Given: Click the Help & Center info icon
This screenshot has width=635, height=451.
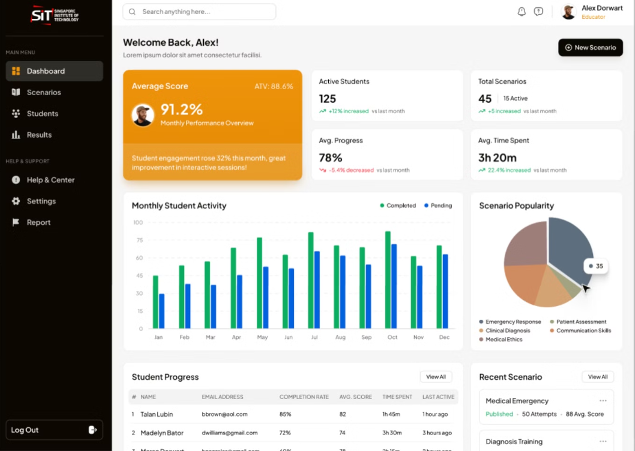Looking at the screenshot, I should 16,180.
